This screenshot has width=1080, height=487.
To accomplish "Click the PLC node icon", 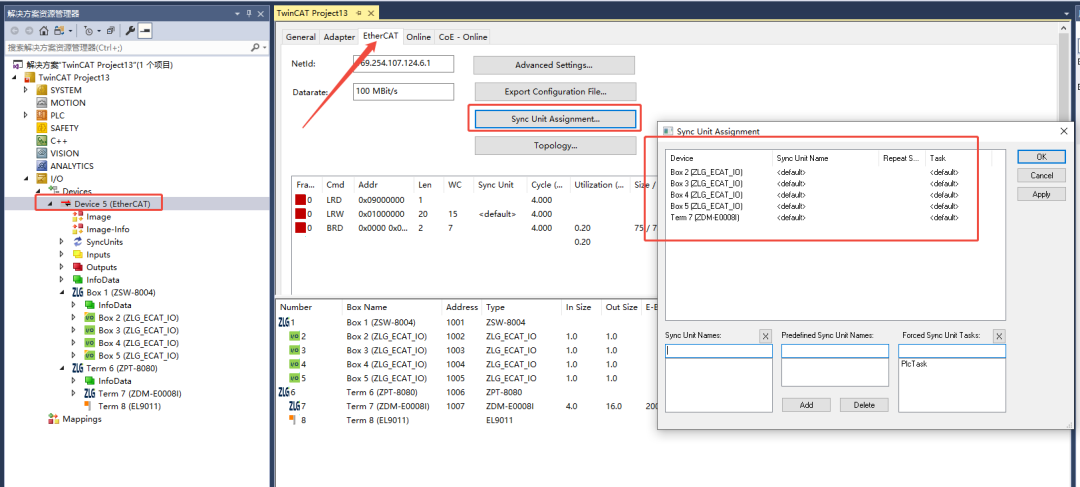I will pyautogui.click(x=41, y=115).
